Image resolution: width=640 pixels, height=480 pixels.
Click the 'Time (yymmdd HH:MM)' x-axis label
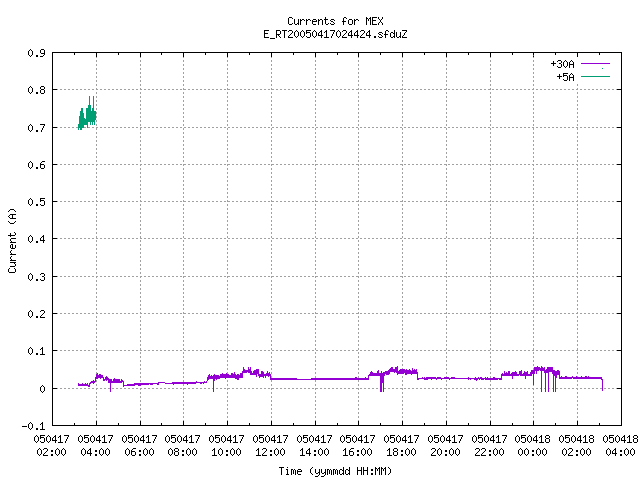pos(335,471)
